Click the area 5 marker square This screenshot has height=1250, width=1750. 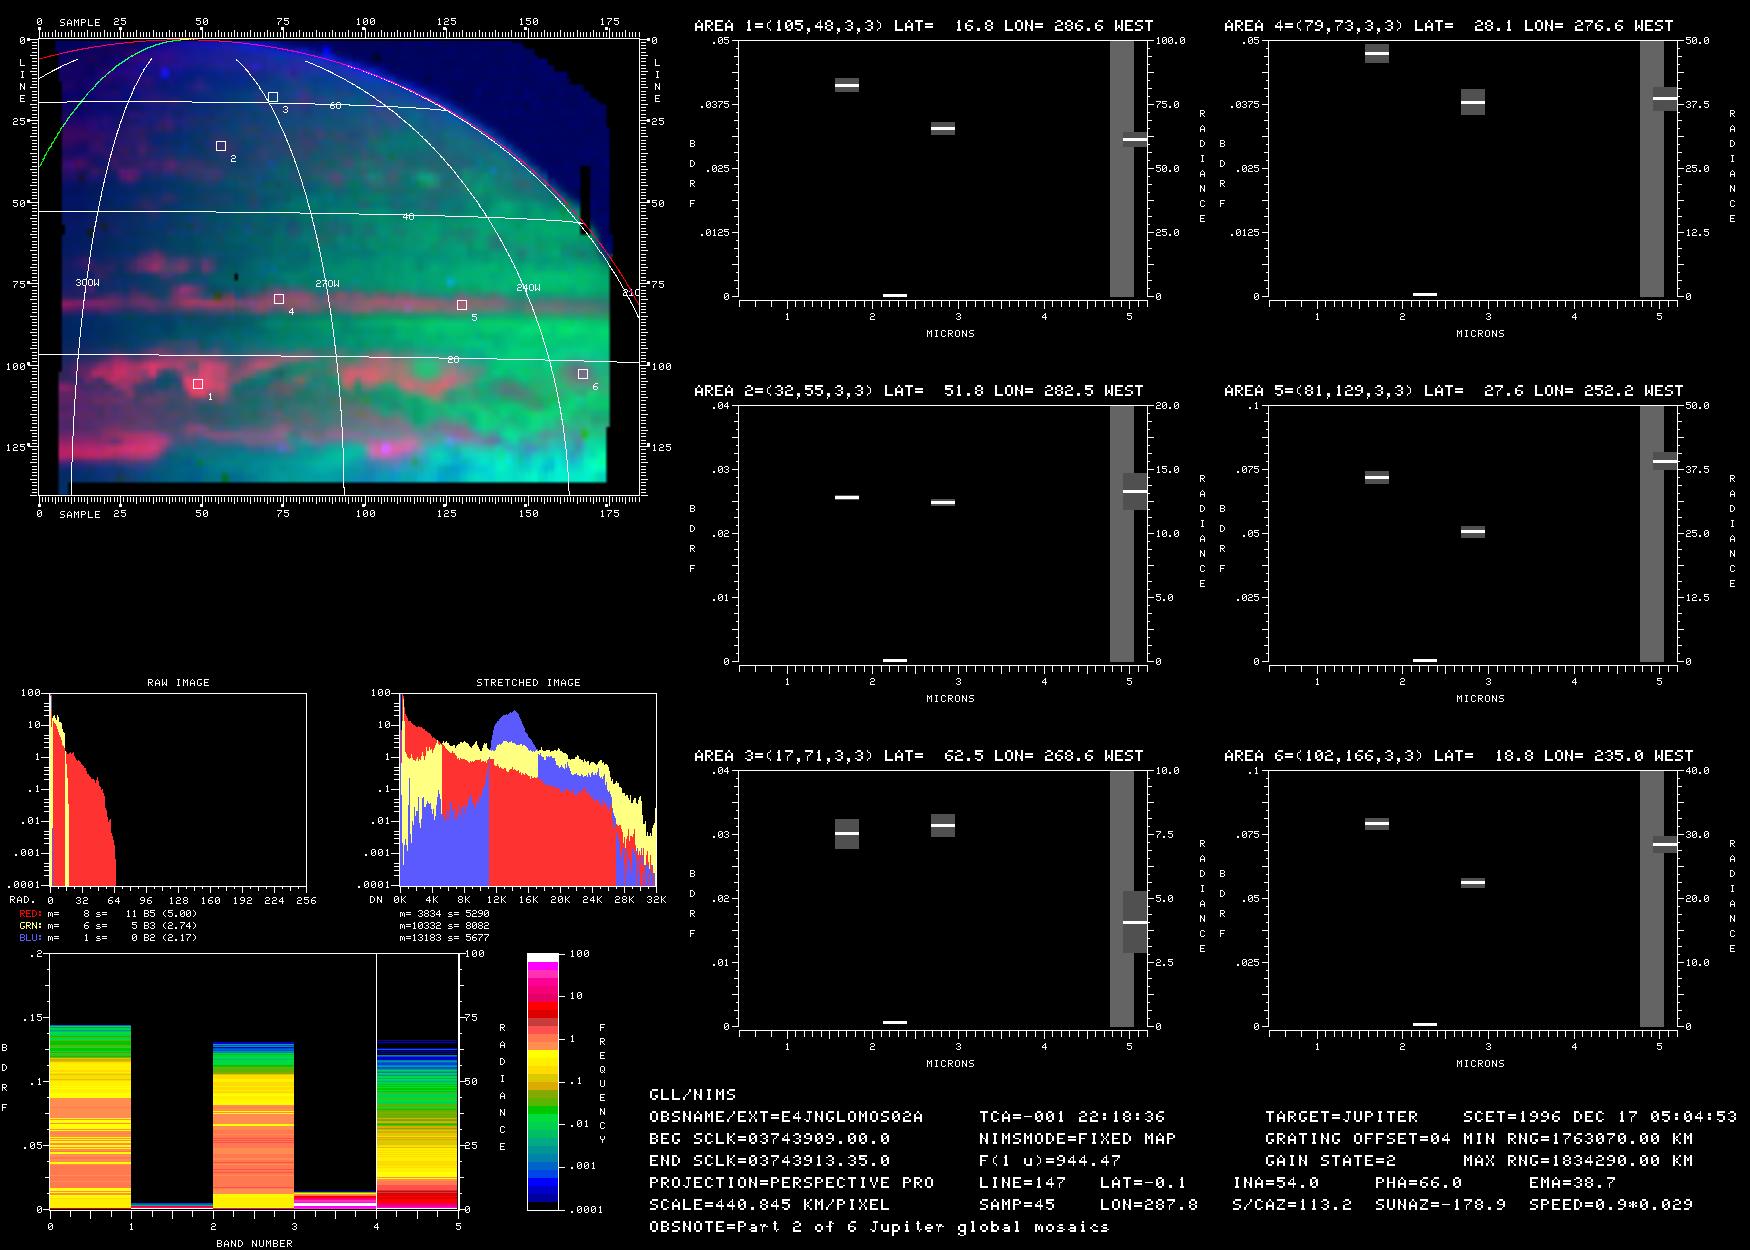coord(462,305)
